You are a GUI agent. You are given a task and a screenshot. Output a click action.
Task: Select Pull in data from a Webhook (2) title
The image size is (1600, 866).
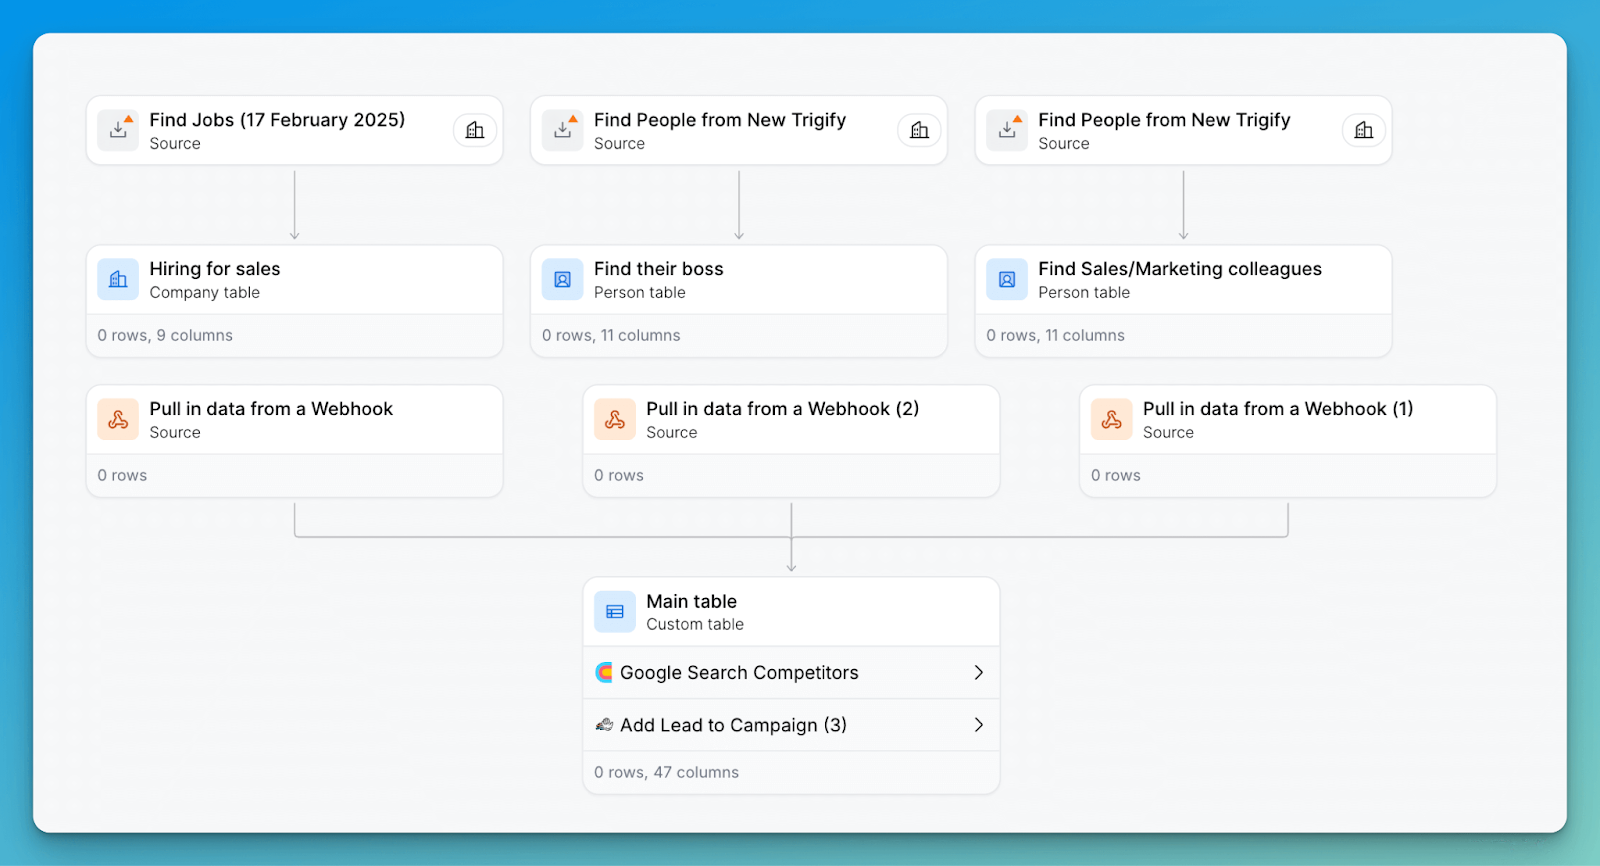[783, 409]
